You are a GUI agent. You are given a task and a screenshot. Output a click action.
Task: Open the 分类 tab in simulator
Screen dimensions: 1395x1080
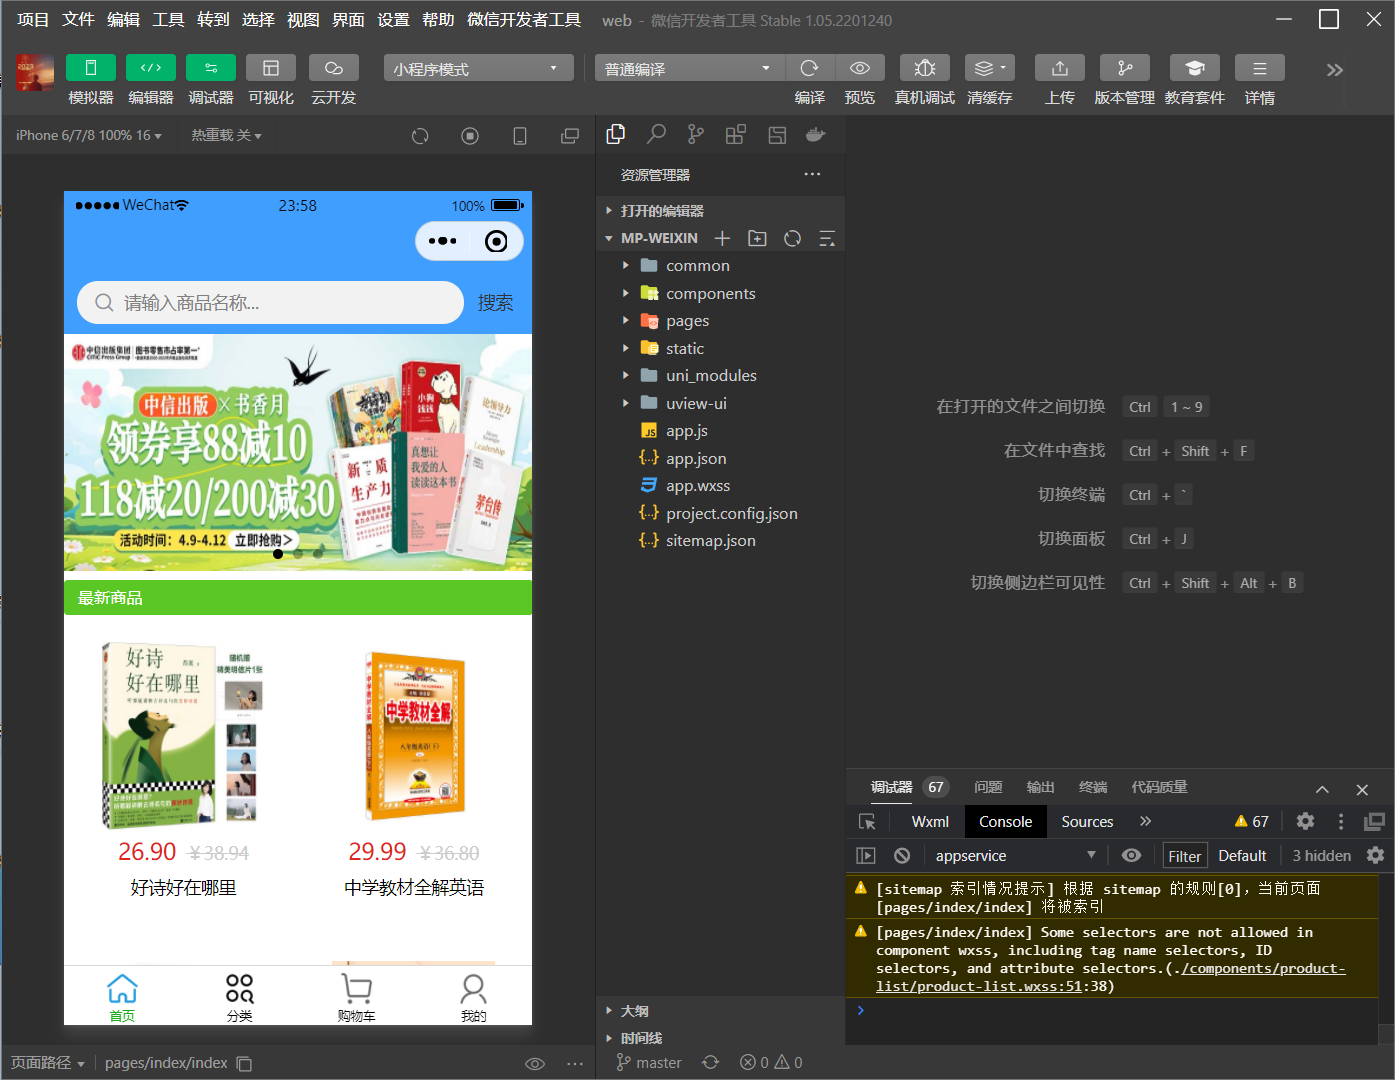(239, 998)
